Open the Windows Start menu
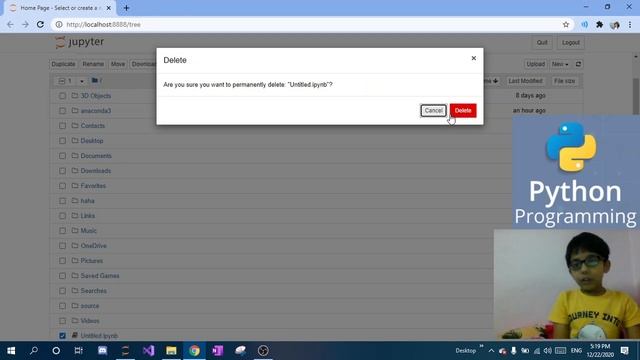Screen dimensions: 640x360 tap(11, 350)
